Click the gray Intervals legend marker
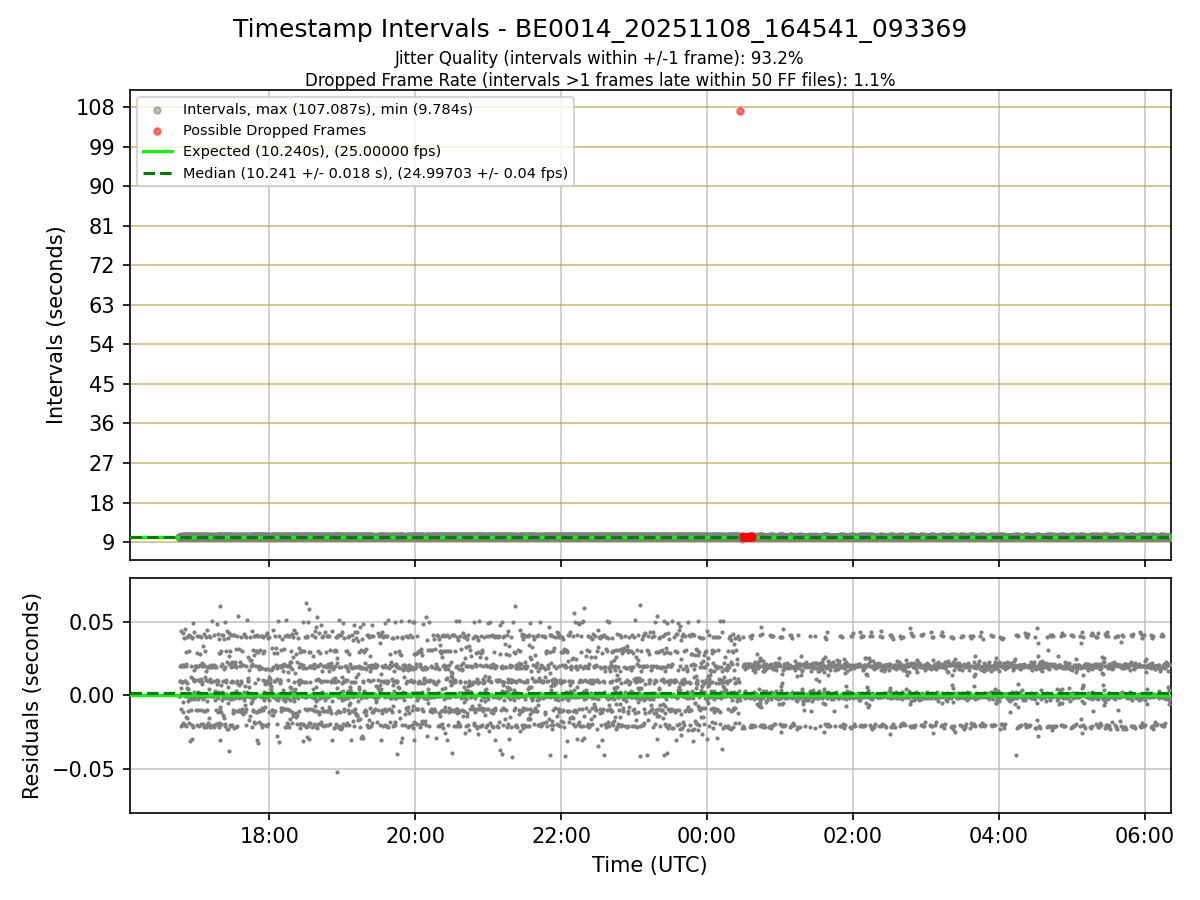This screenshot has height=900, width=1200. click(x=157, y=109)
